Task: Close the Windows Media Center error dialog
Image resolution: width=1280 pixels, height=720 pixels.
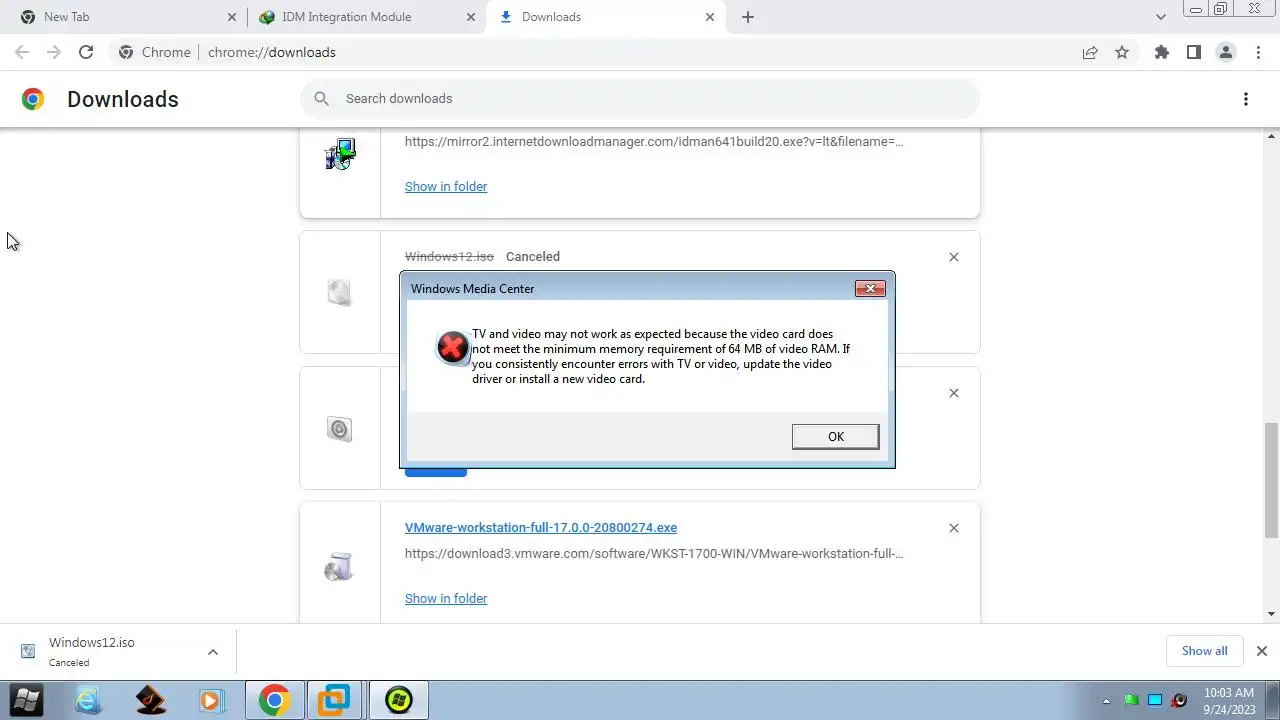Action: 870,288
